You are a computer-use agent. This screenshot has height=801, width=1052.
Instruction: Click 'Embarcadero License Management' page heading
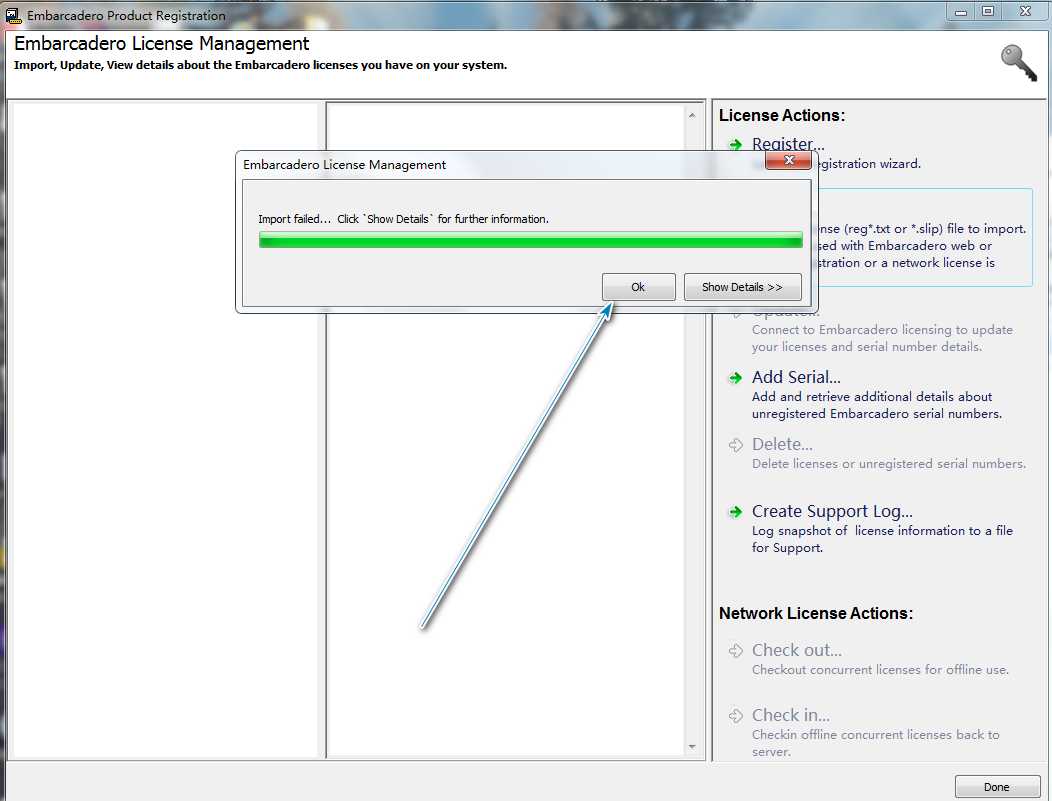point(161,44)
